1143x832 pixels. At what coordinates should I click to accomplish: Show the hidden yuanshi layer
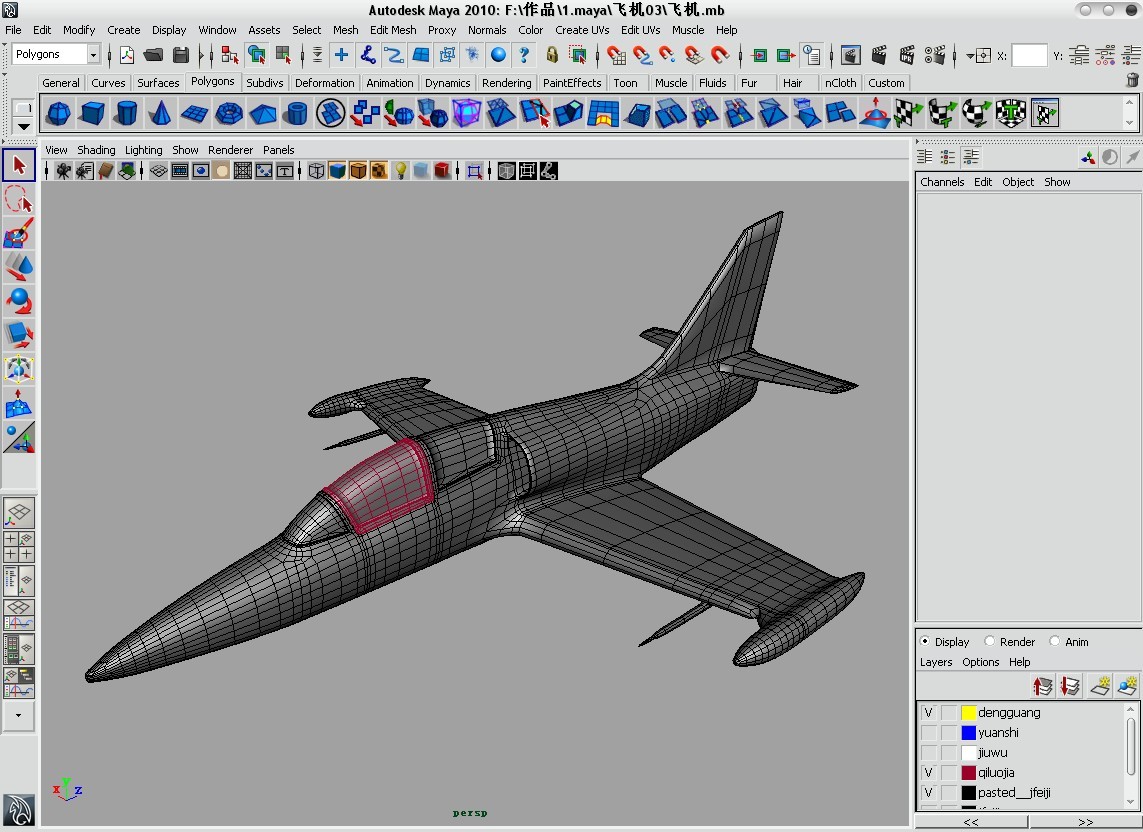(x=928, y=733)
